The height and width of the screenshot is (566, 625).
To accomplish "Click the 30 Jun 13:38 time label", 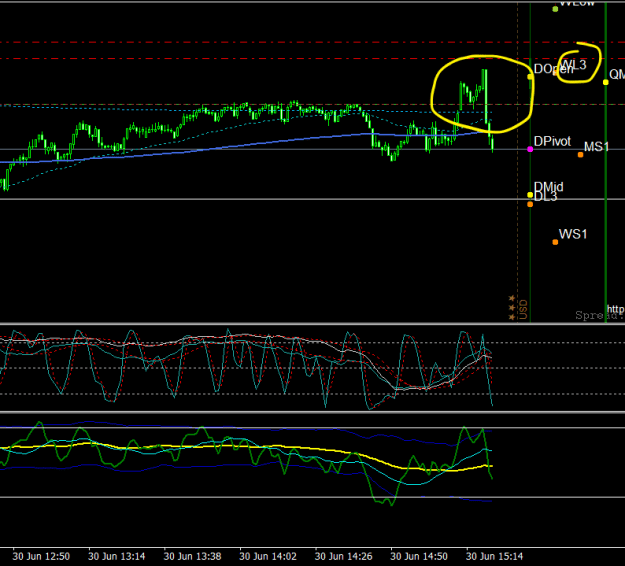I will pos(192,556).
